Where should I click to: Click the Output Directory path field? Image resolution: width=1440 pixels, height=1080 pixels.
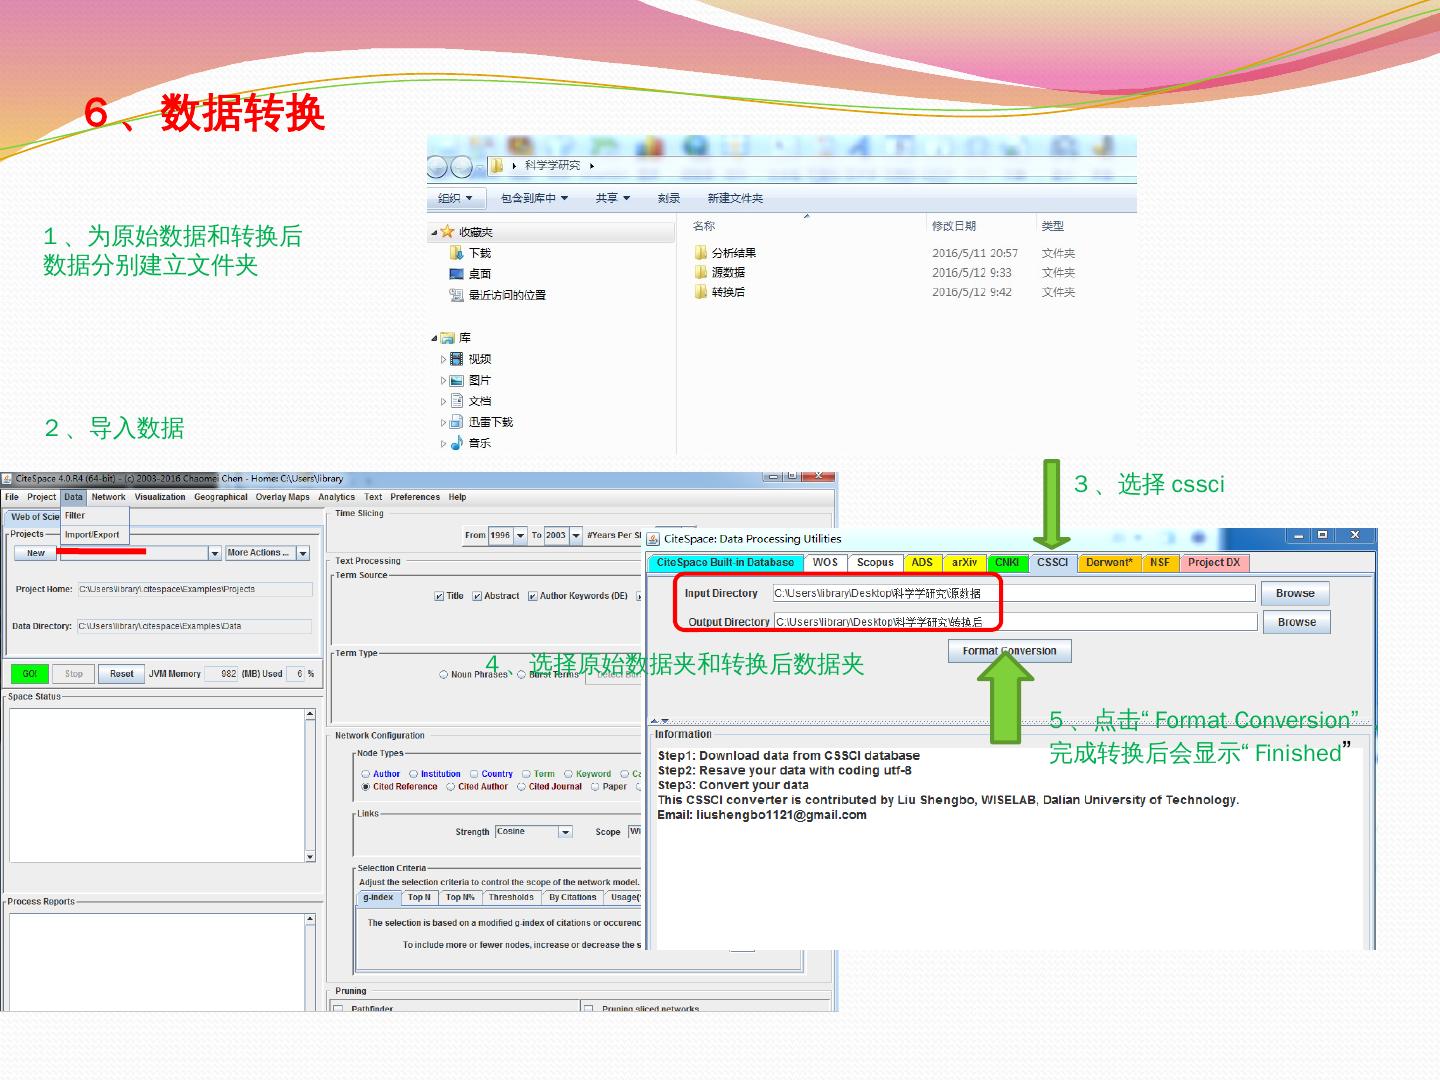[x=1016, y=622]
